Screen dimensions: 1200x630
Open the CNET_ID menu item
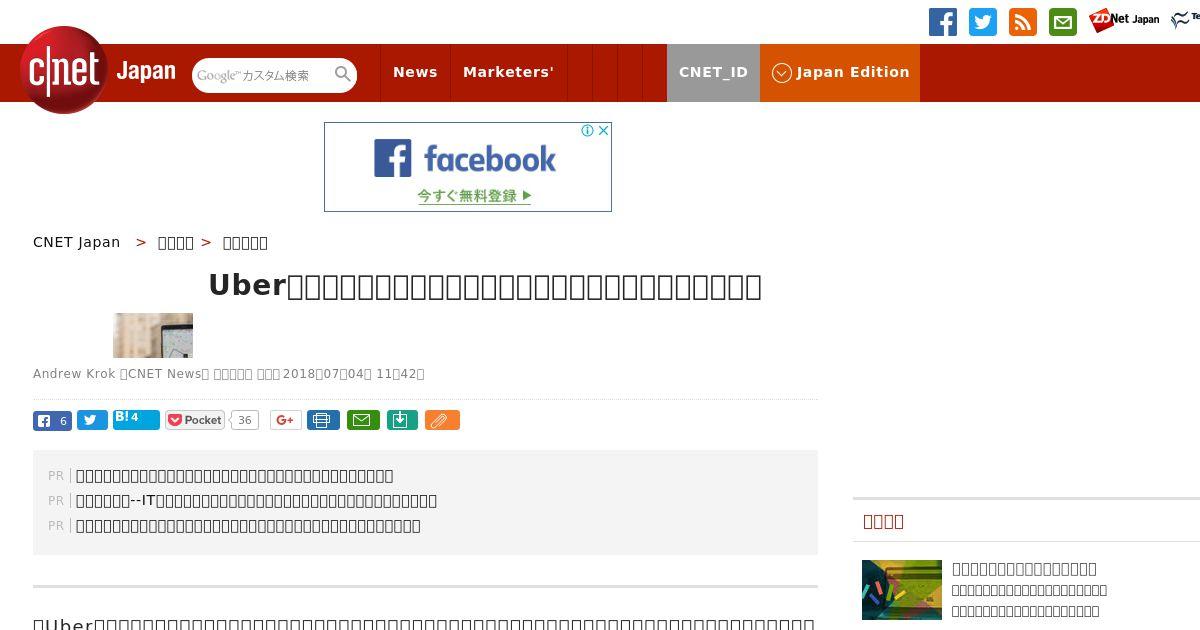click(x=713, y=72)
